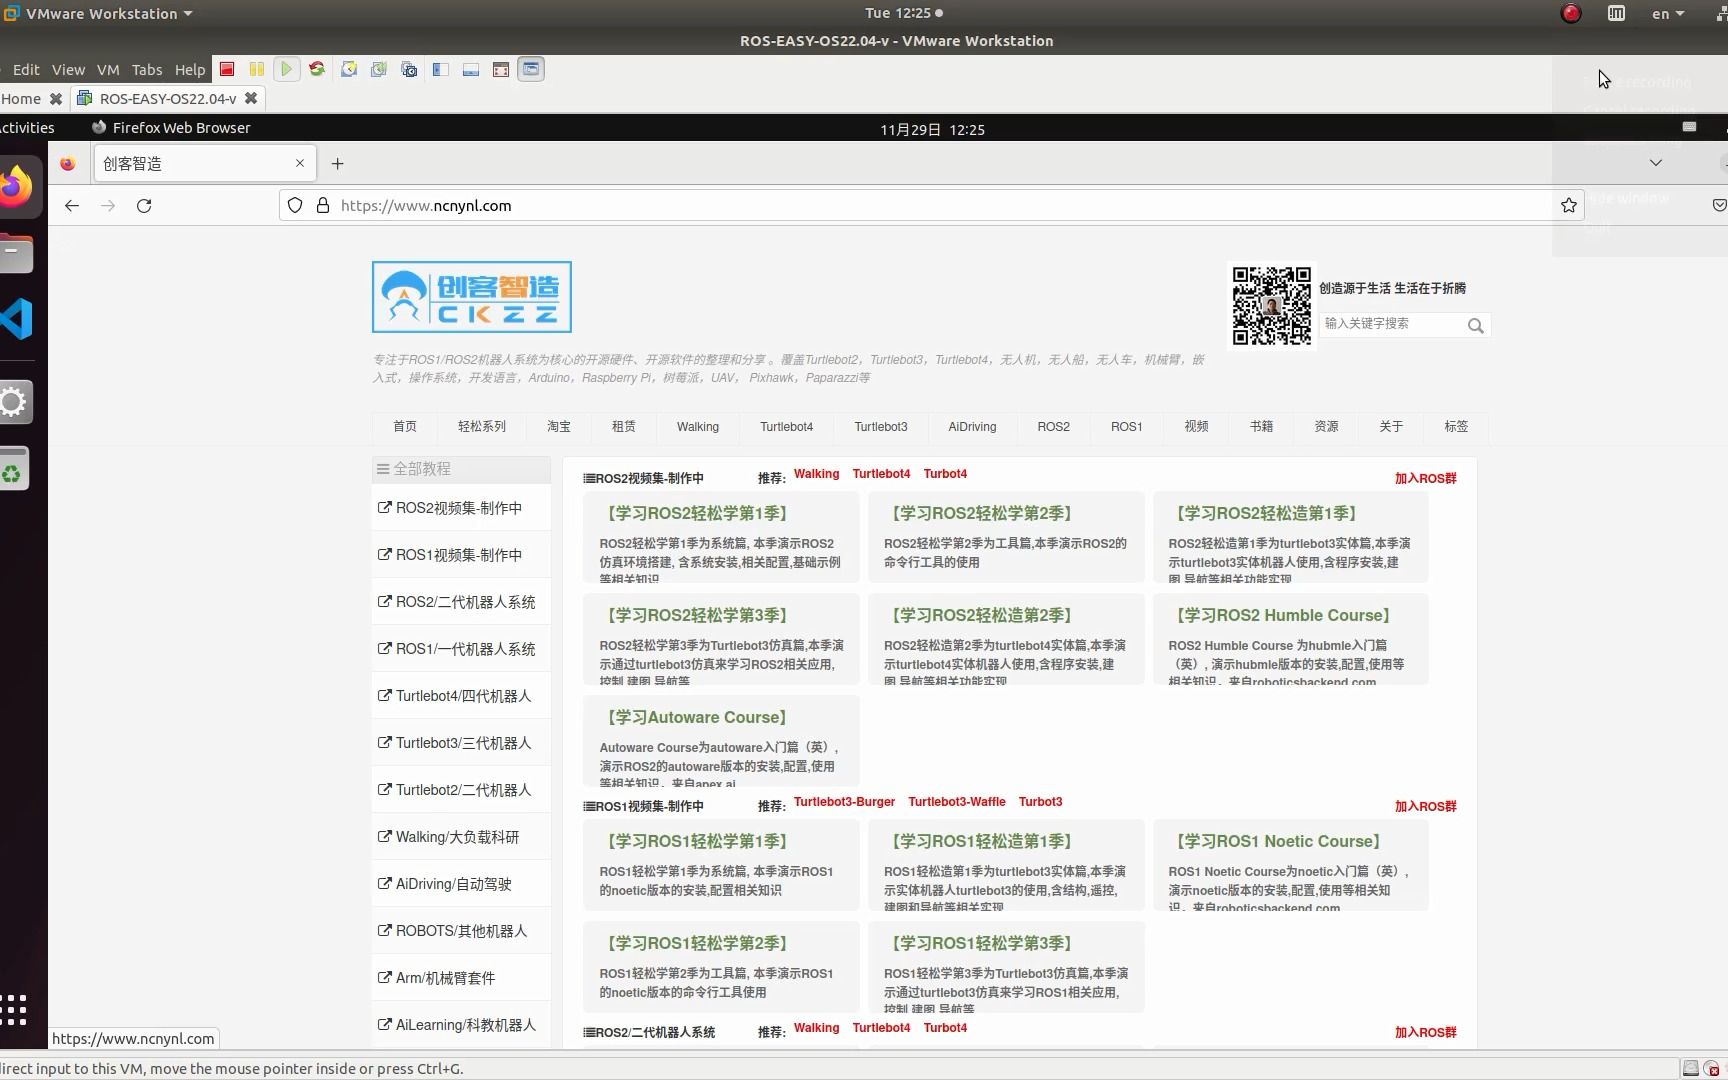Open 标签 in the site navigation bar

tap(1456, 426)
